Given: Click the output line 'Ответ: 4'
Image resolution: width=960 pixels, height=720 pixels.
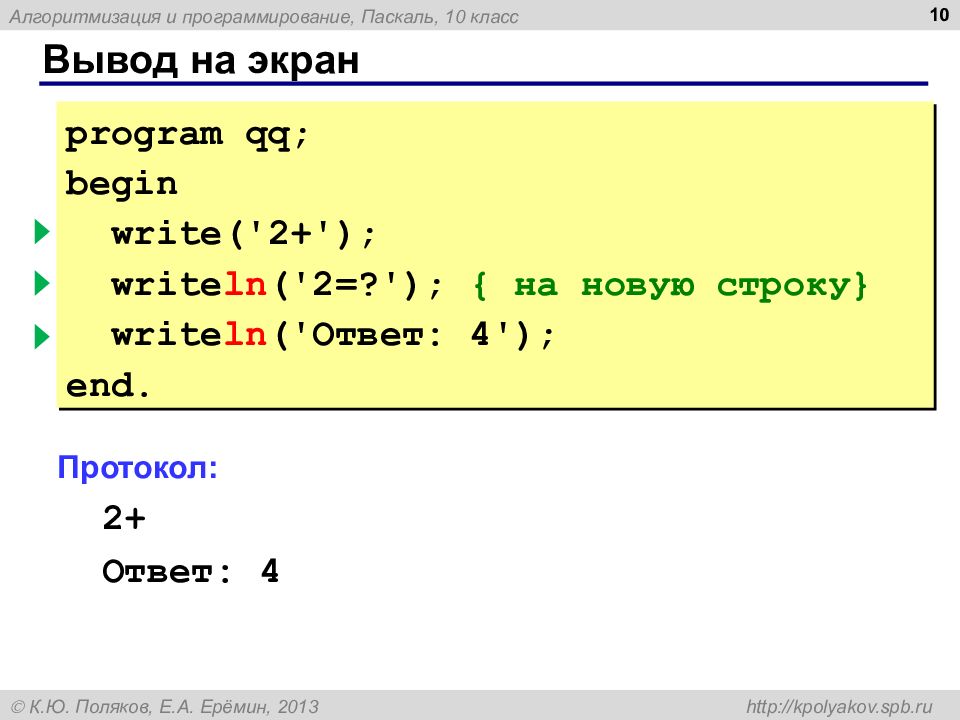Looking at the screenshot, I should coord(190,571).
